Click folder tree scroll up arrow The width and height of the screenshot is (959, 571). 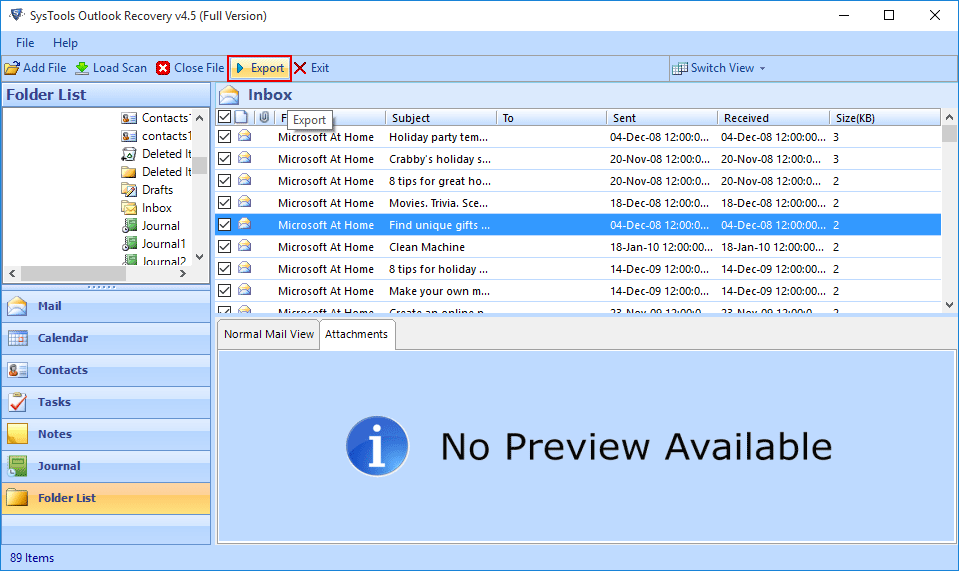click(x=199, y=118)
